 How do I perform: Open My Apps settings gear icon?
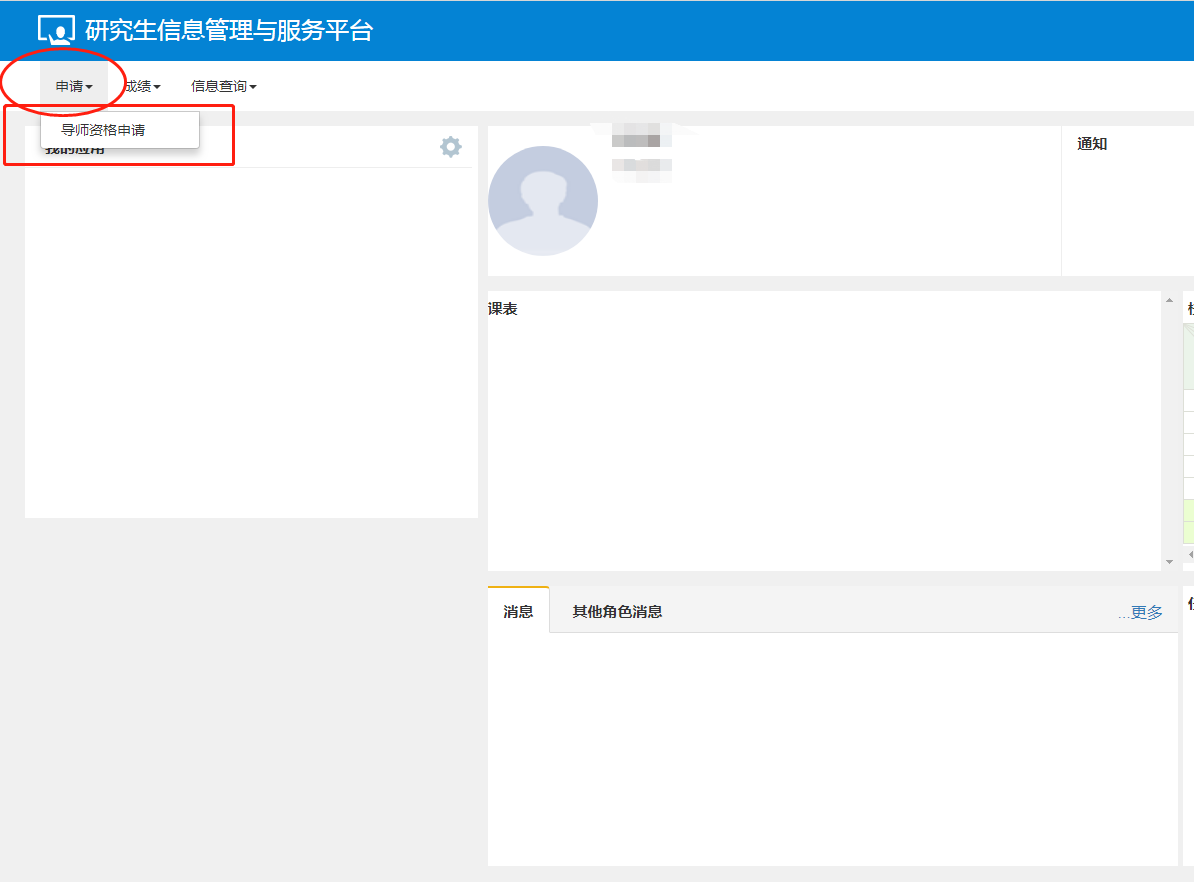pos(451,147)
